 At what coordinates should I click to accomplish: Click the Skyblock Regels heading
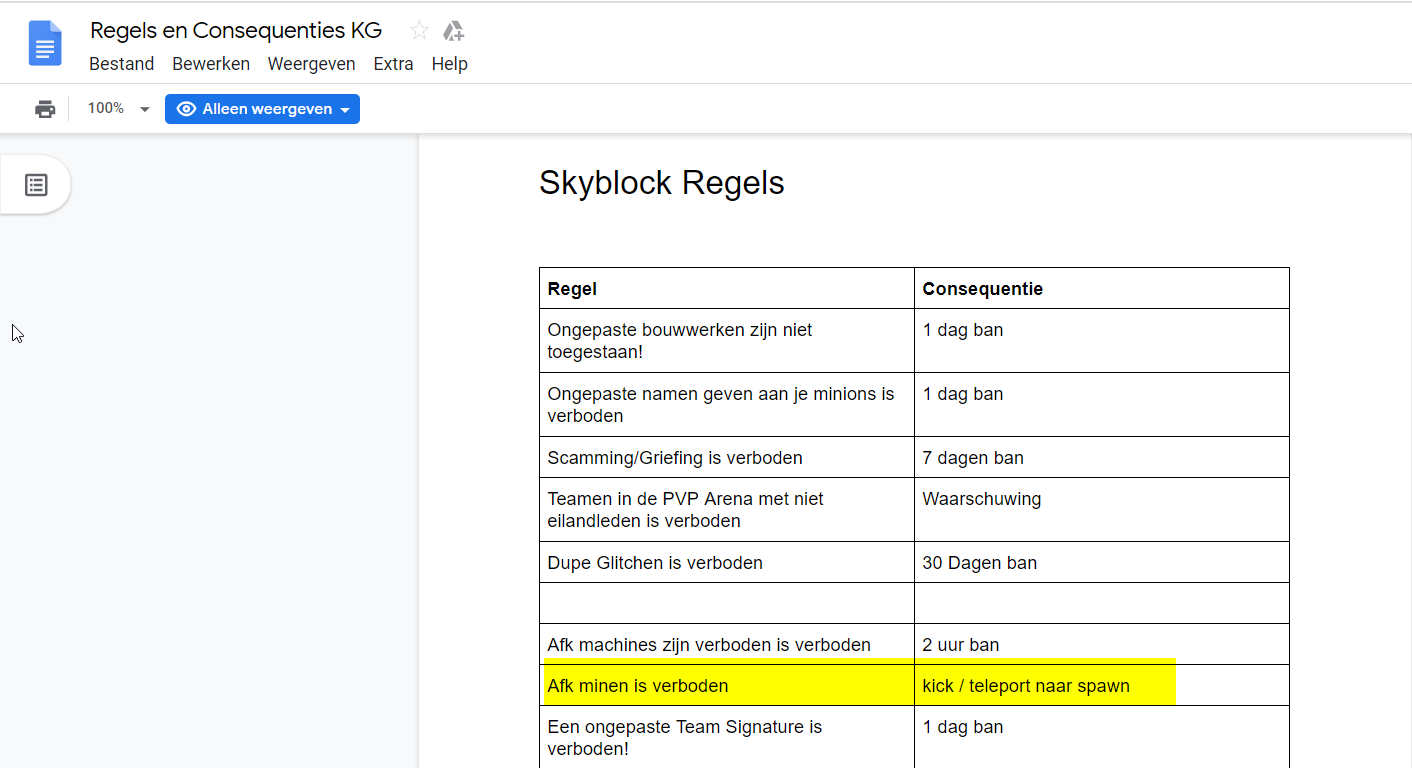tap(661, 183)
